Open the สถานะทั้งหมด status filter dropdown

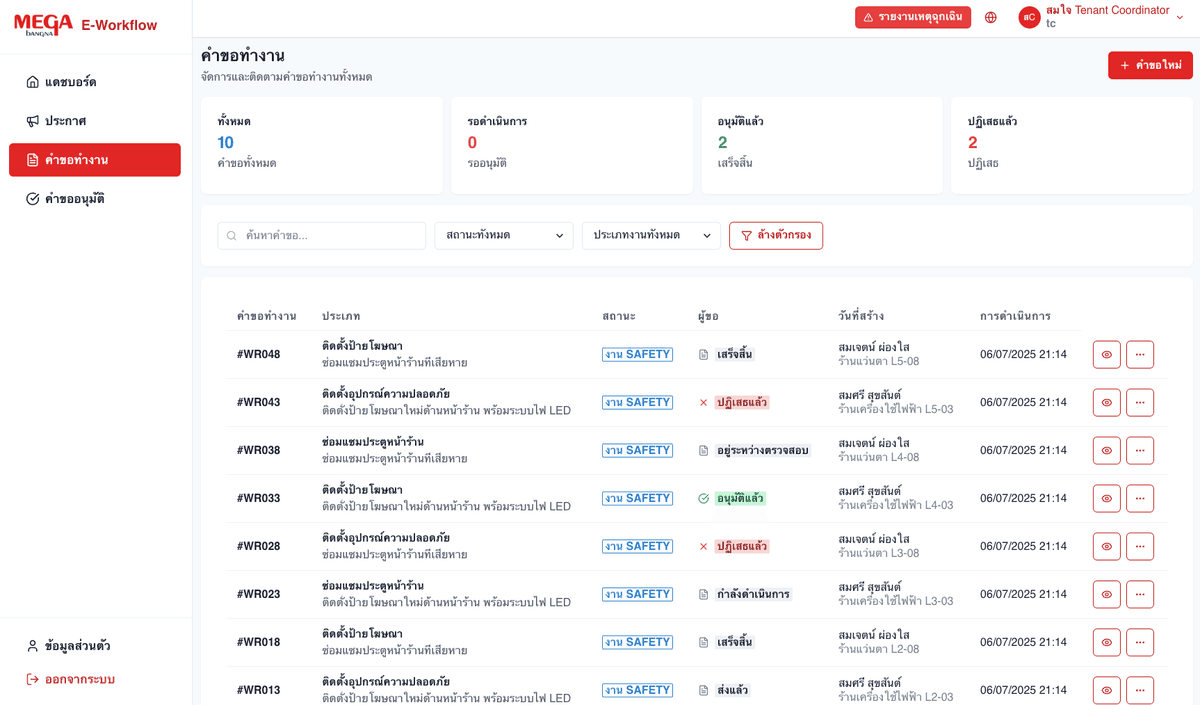click(504, 235)
